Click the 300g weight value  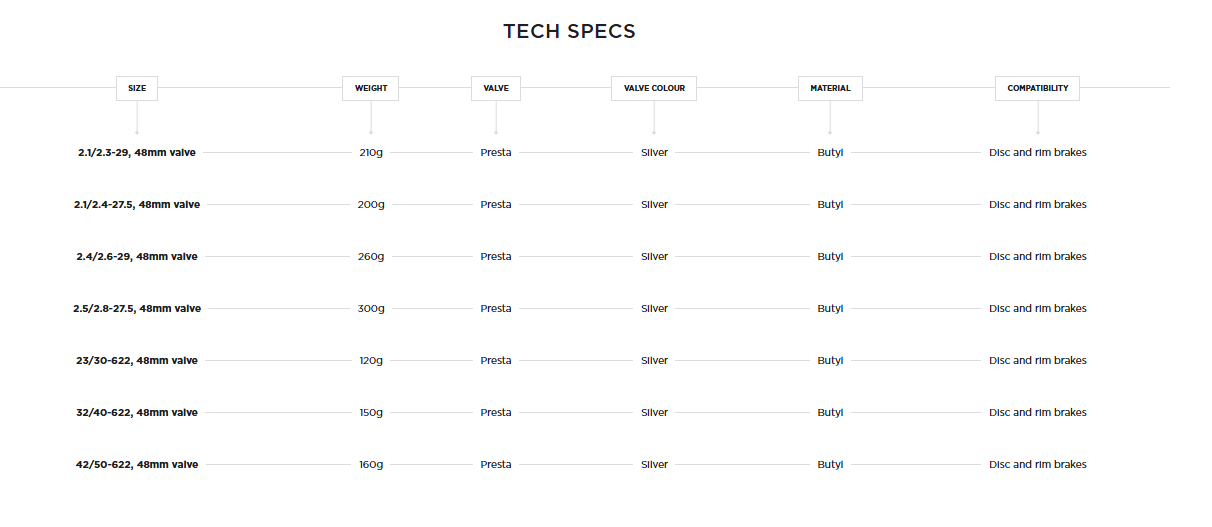371,309
